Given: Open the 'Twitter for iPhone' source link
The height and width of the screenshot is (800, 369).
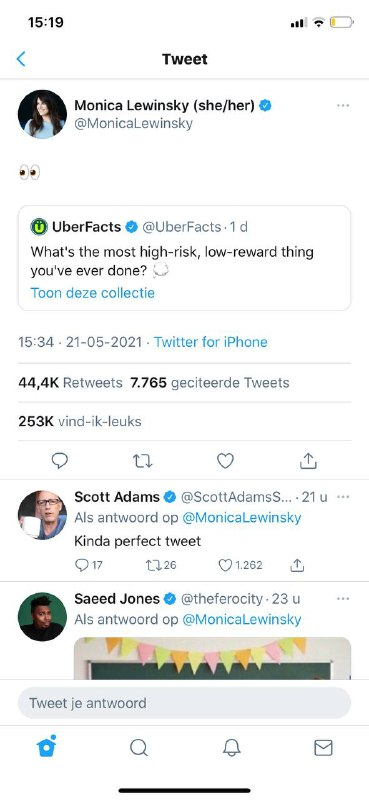Looking at the screenshot, I should pos(211,342).
